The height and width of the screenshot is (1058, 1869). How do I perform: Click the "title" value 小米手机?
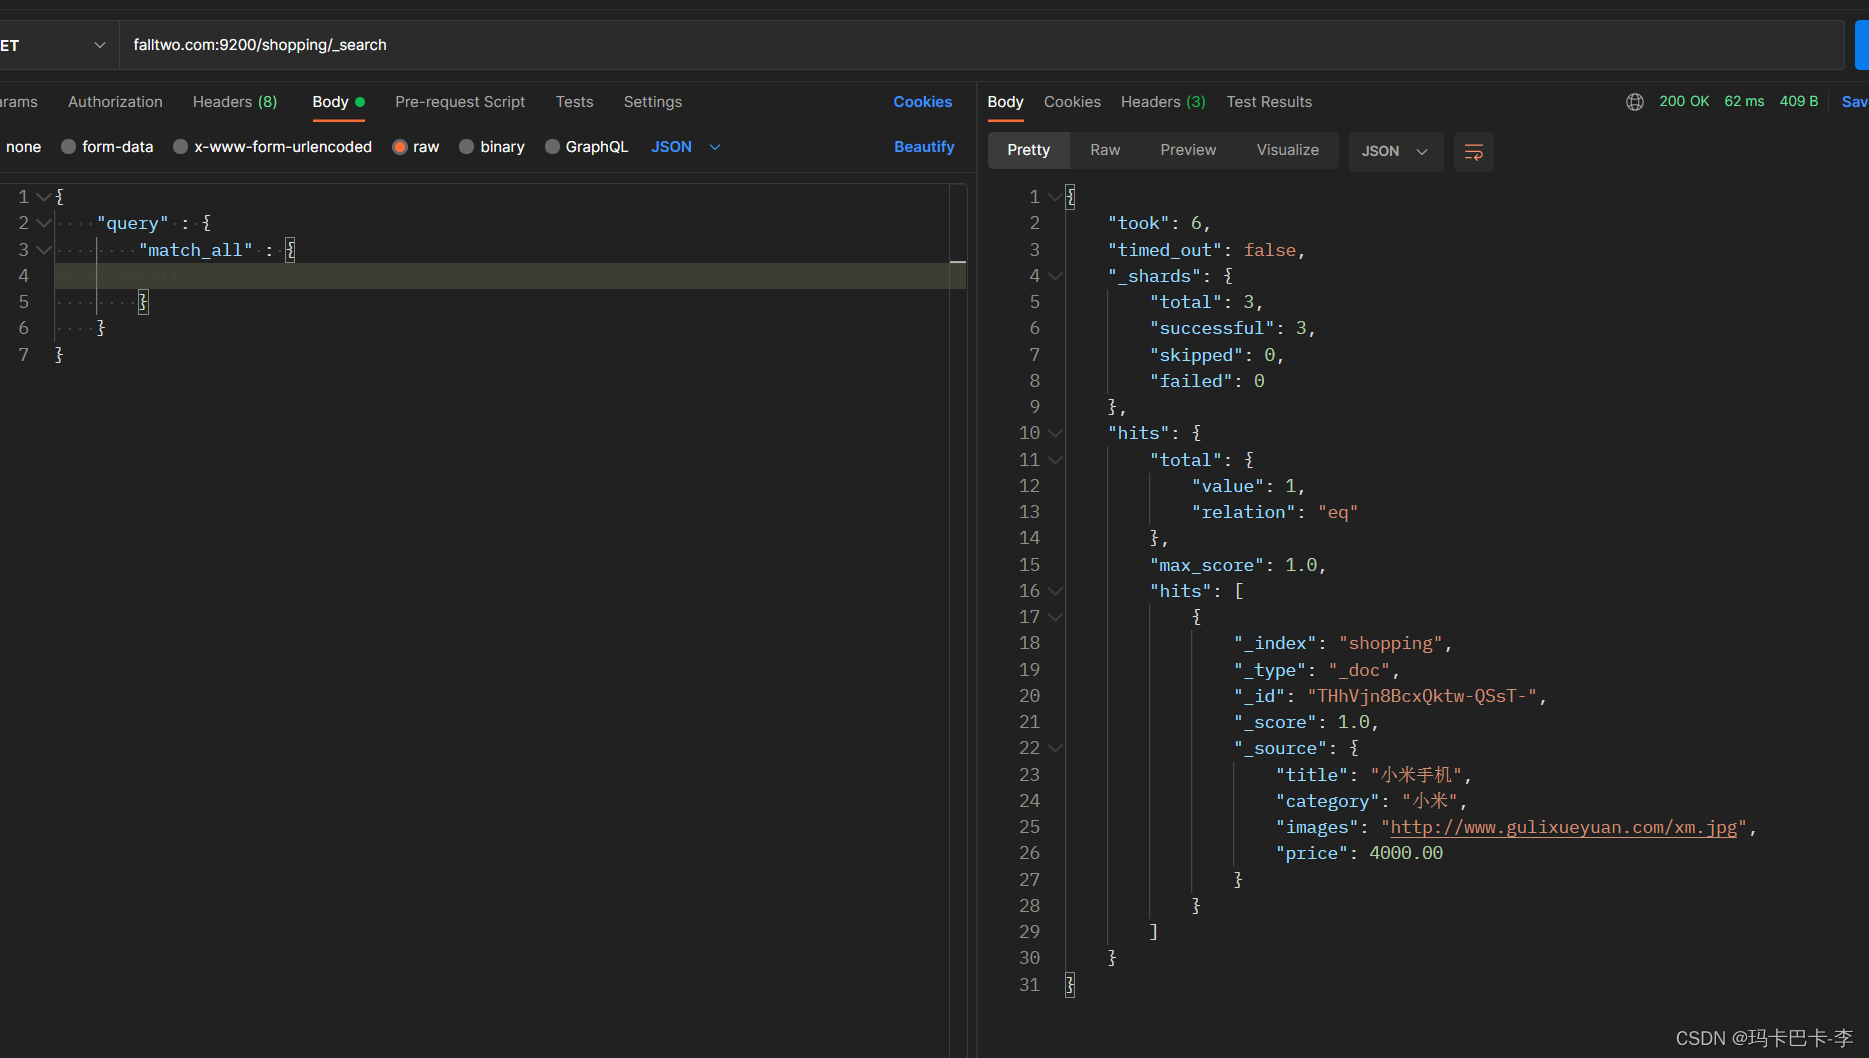tap(1416, 775)
